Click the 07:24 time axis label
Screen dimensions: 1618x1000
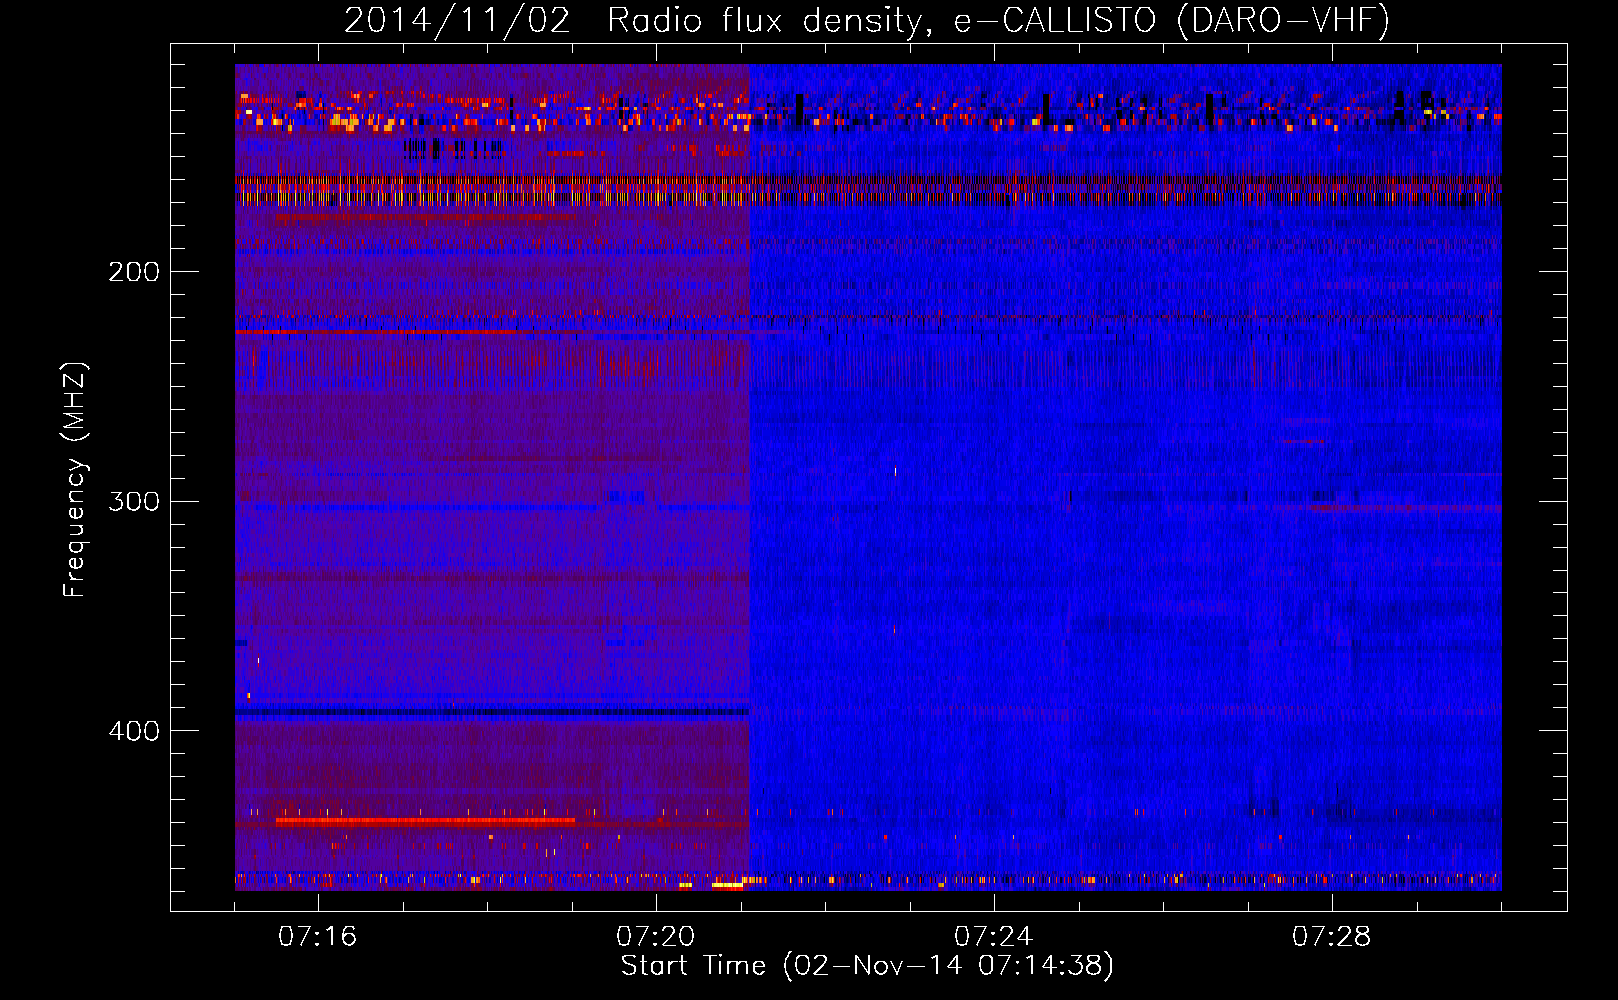[994, 937]
